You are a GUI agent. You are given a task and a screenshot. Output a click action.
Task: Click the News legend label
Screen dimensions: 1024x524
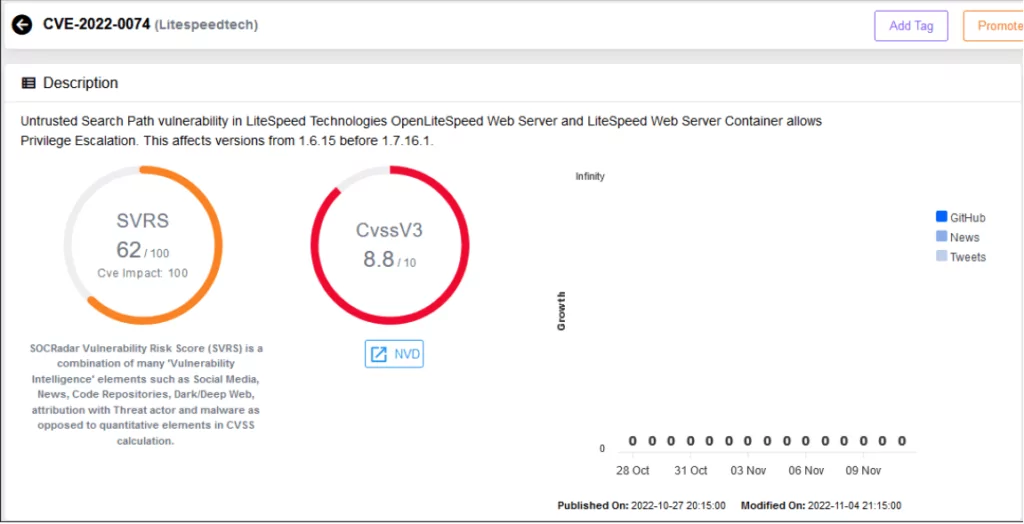pos(965,237)
